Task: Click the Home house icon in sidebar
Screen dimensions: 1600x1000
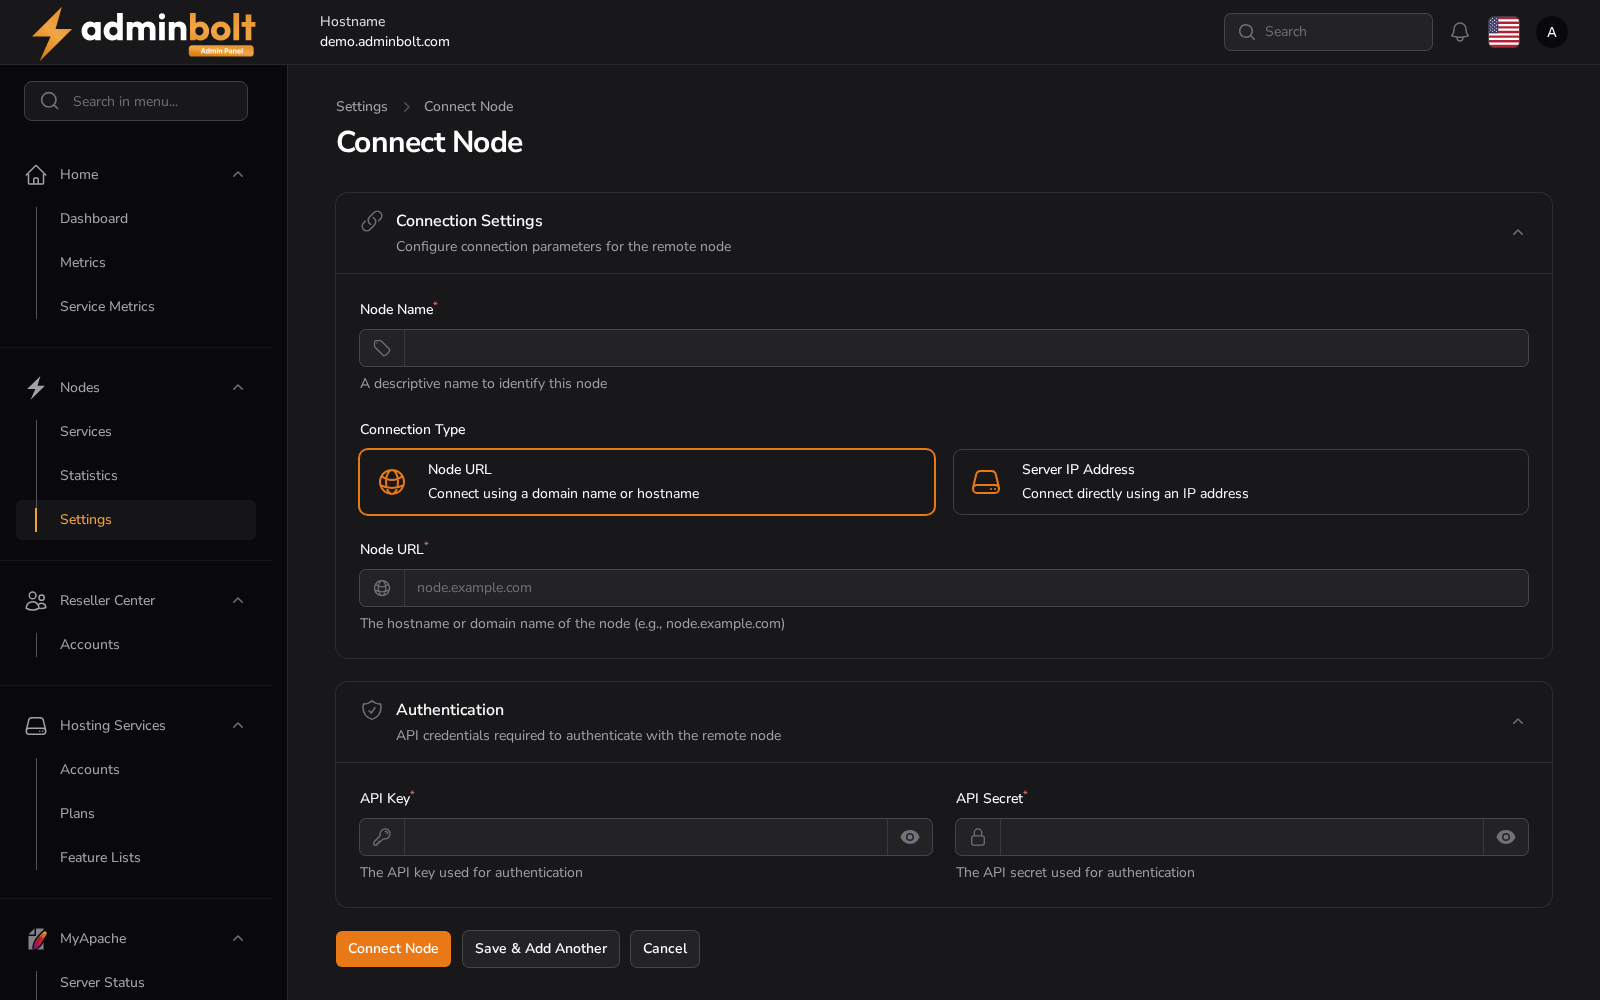Action: 36,175
